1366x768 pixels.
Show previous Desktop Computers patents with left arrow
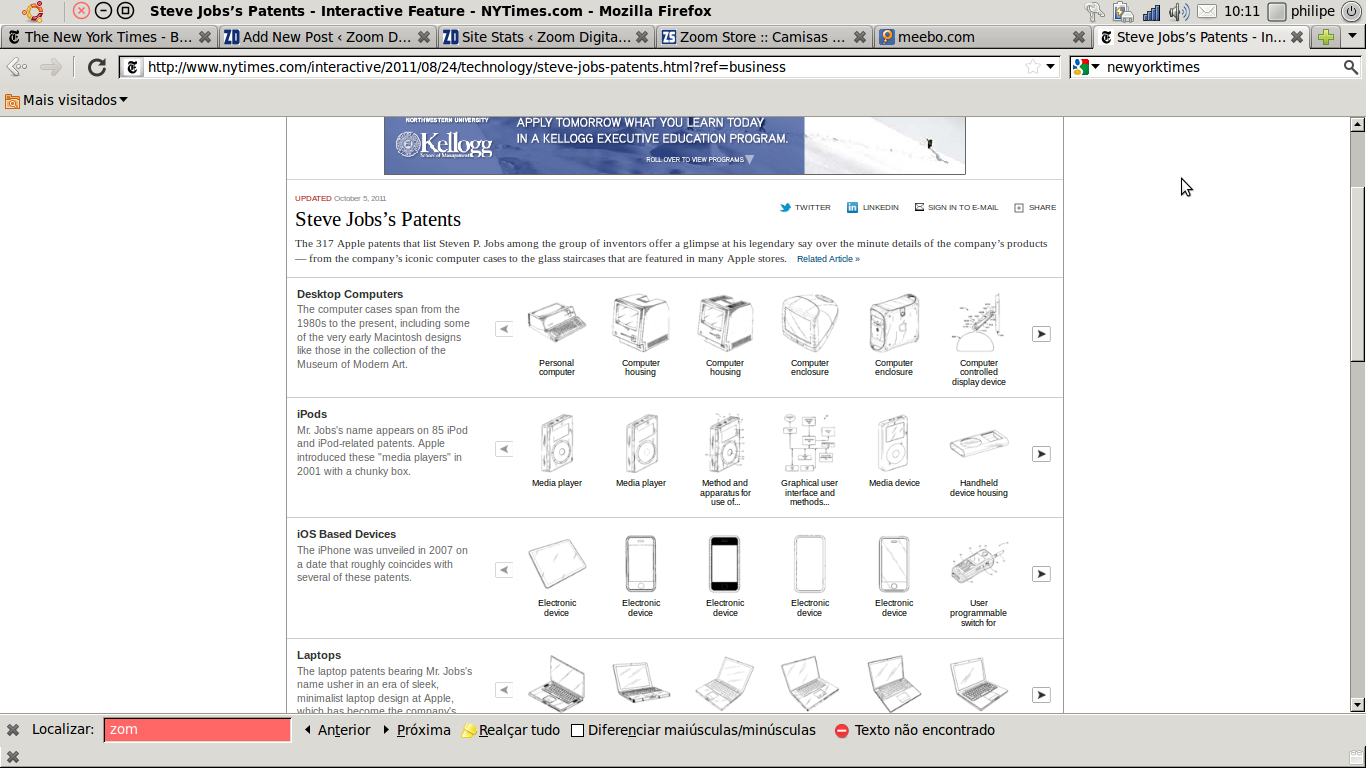504,329
